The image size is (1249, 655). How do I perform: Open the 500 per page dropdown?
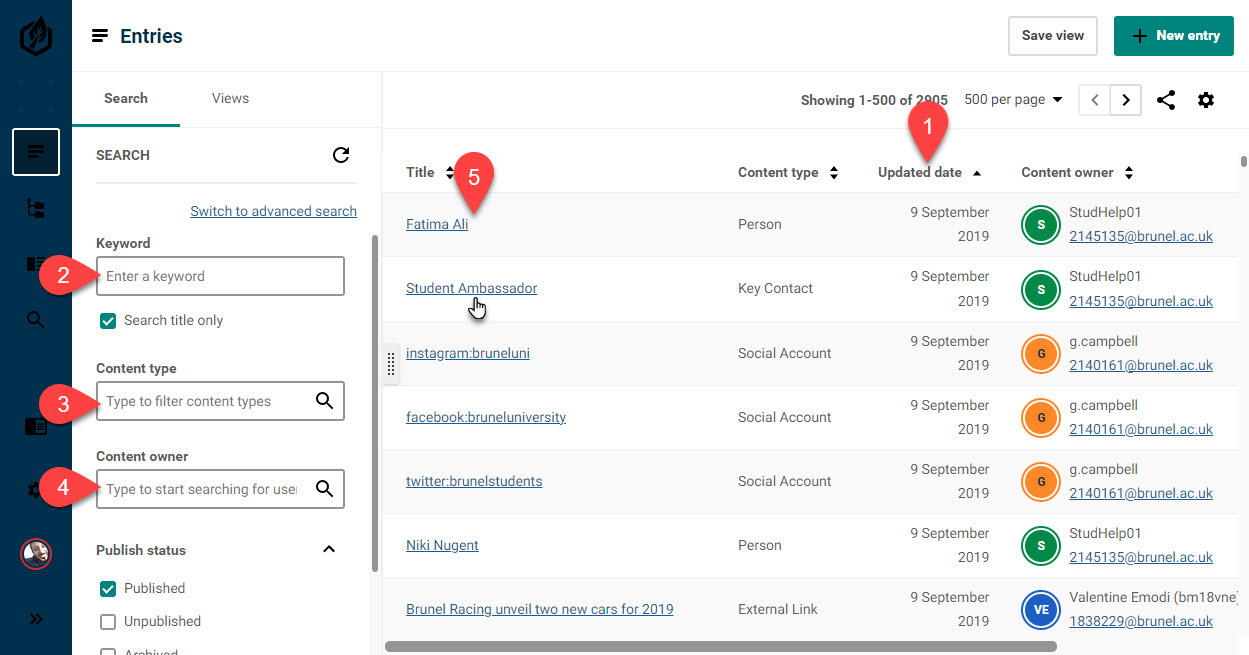[x=1013, y=100]
